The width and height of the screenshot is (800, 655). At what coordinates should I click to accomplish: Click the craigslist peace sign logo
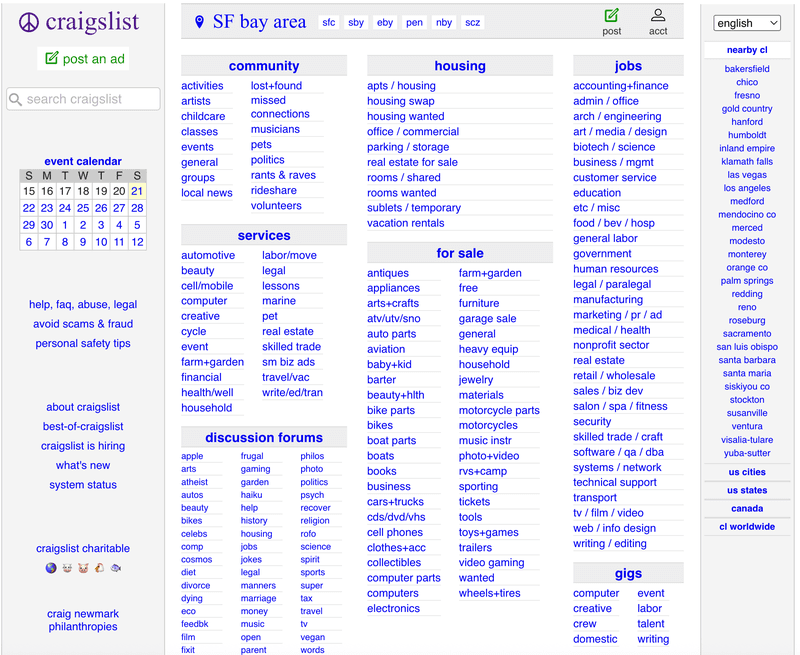point(29,21)
